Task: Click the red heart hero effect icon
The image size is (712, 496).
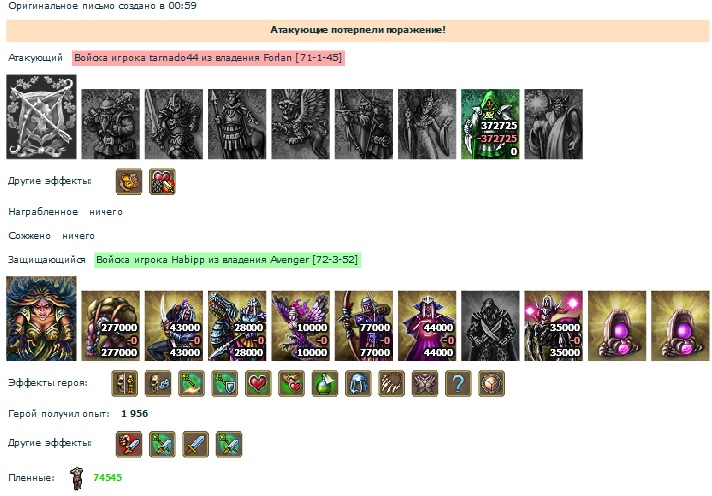Action: [x=258, y=384]
